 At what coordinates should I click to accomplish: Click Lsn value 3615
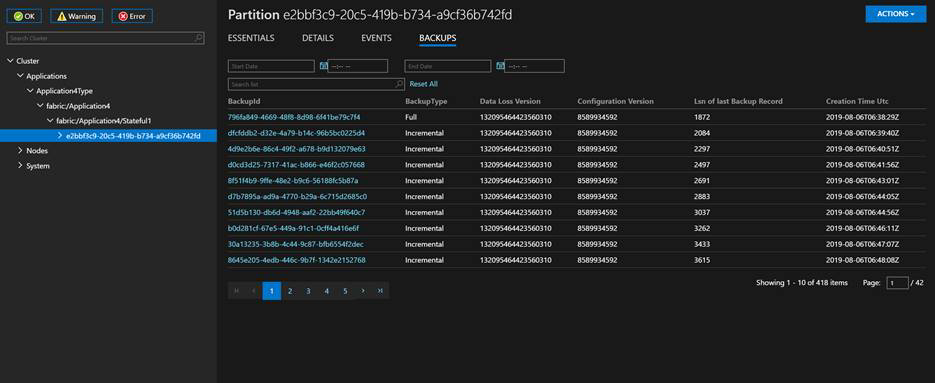coord(702,260)
